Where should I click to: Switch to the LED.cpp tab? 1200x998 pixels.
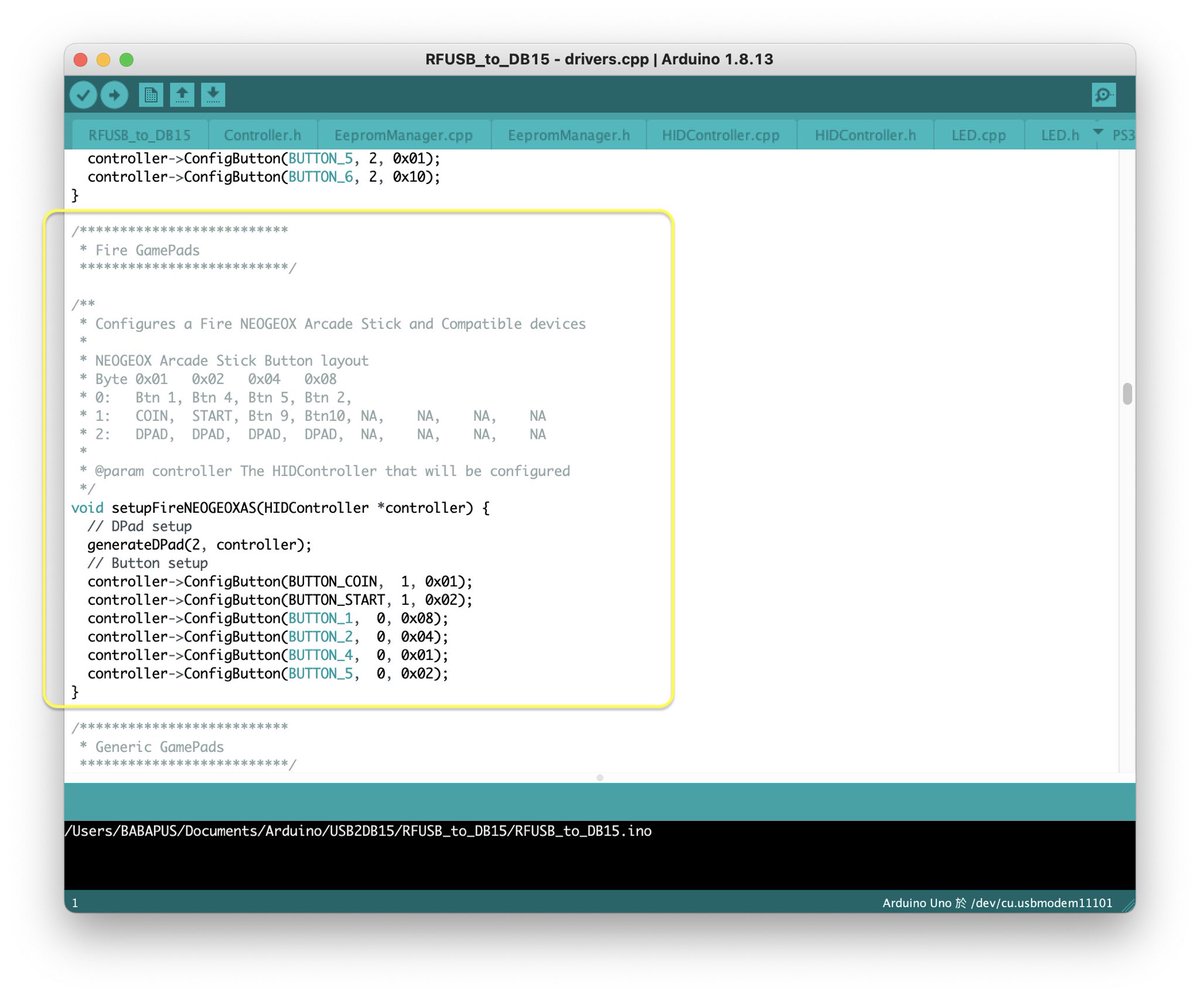click(979, 135)
